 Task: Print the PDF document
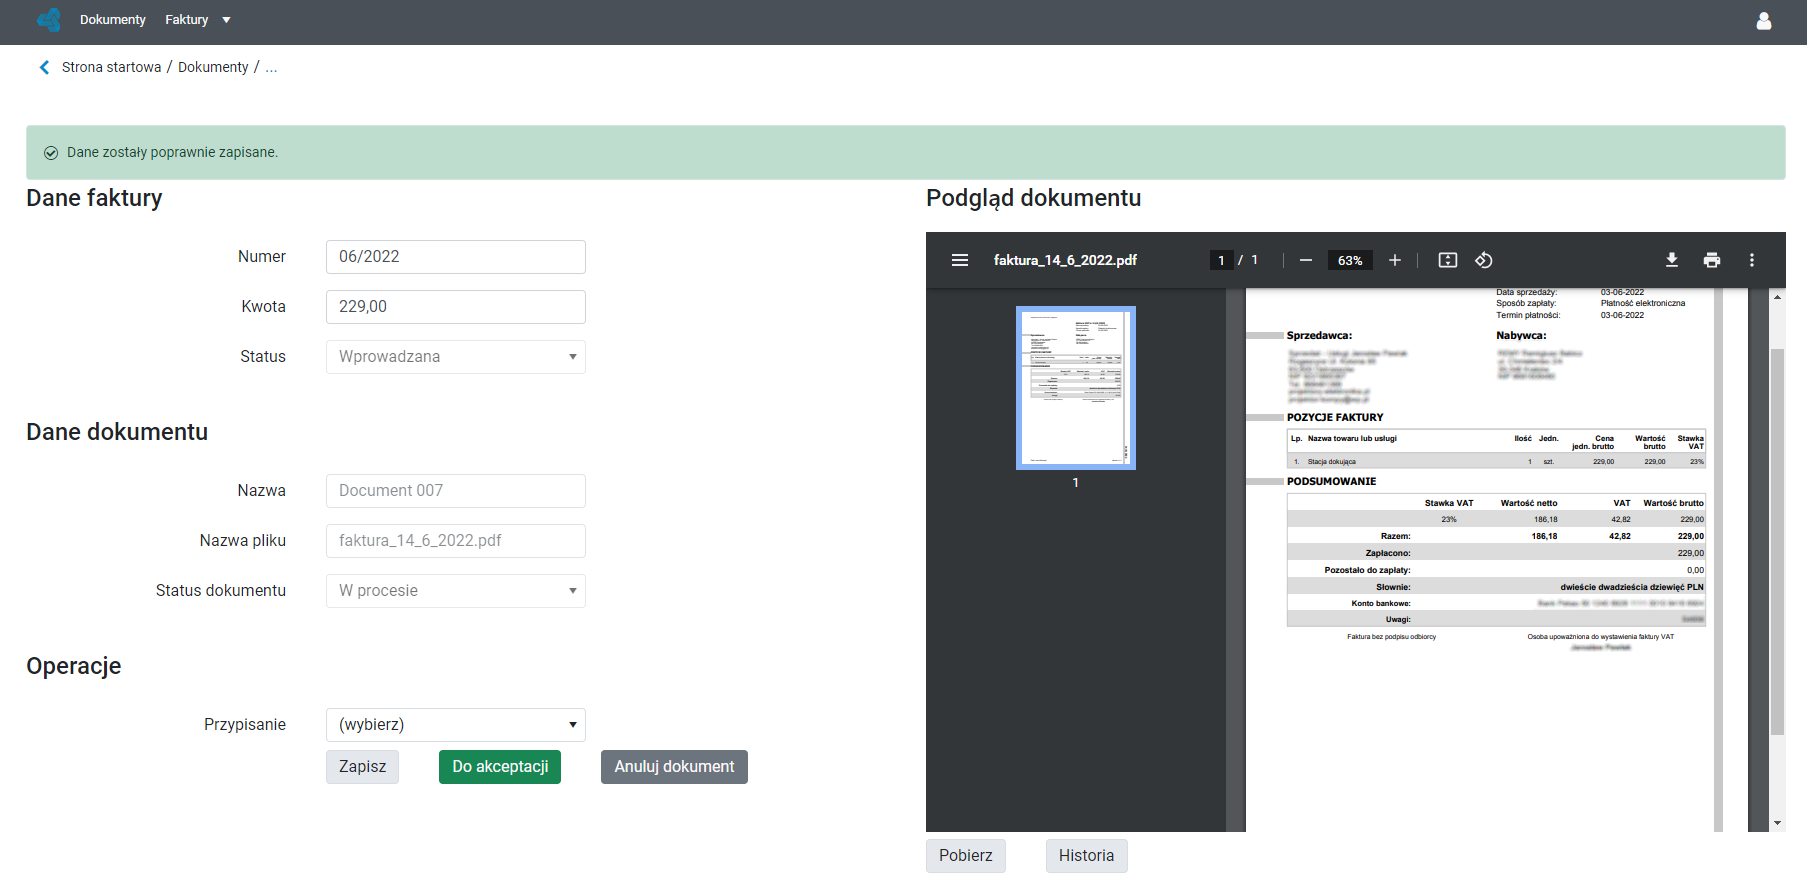[x=1712, y=260]
